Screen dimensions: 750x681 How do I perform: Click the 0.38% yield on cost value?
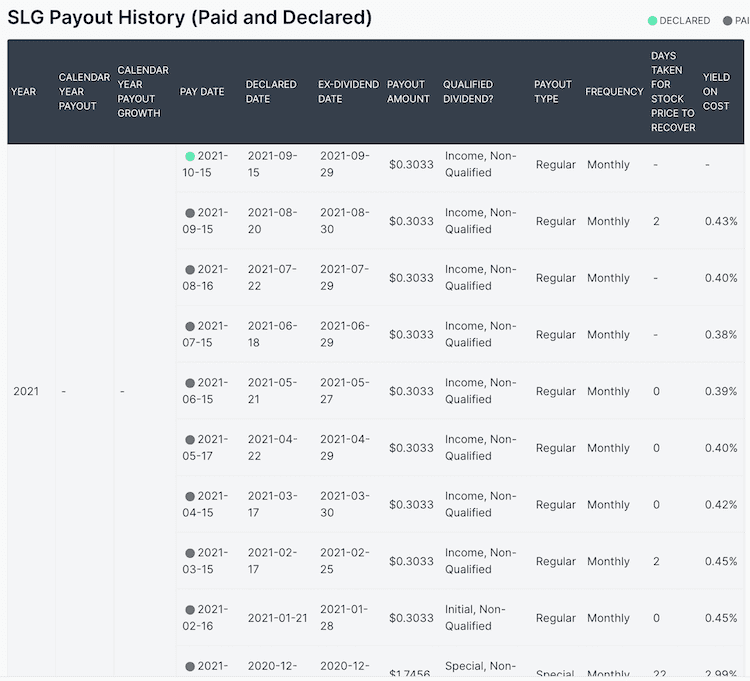click(721, 334)
